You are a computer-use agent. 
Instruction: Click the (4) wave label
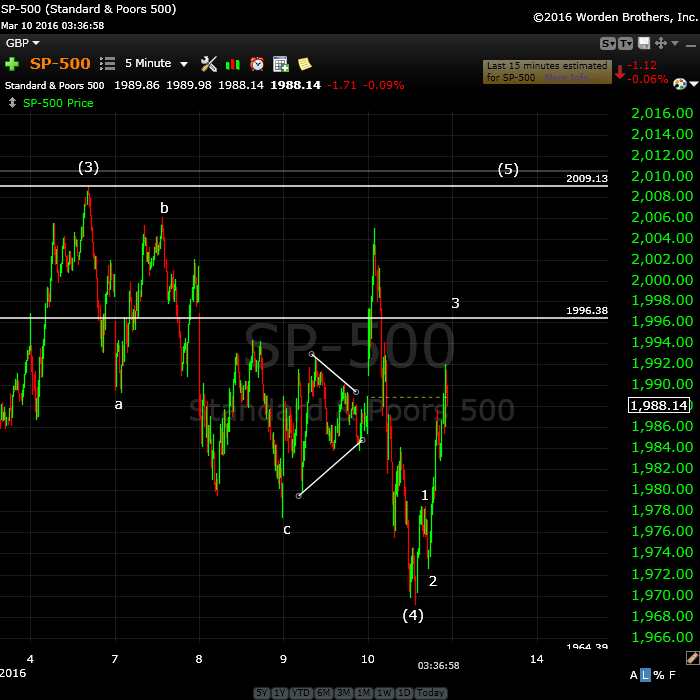point(413,616)
